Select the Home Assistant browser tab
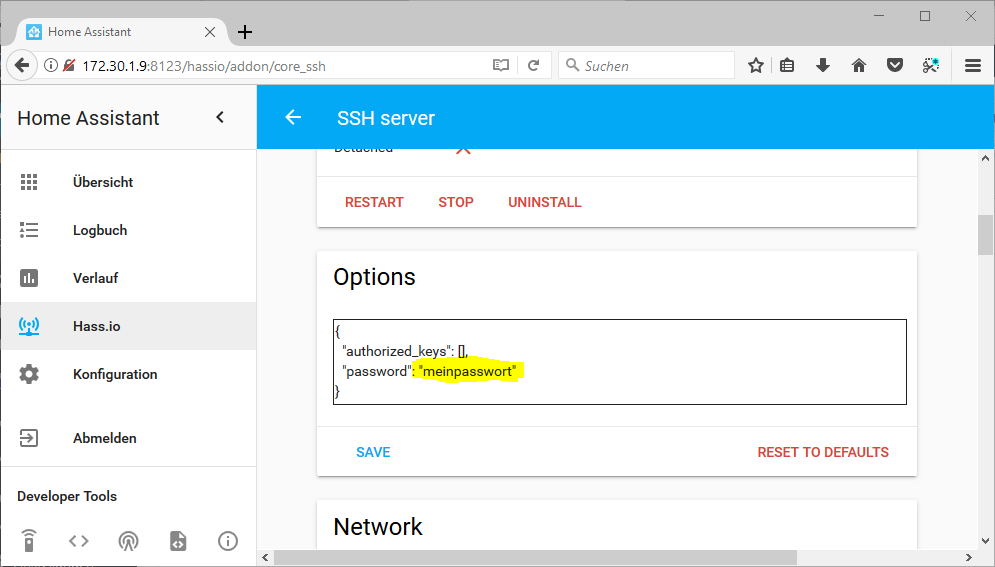The height and width of the screenshot is (567, 995). [x=121, y=32]
